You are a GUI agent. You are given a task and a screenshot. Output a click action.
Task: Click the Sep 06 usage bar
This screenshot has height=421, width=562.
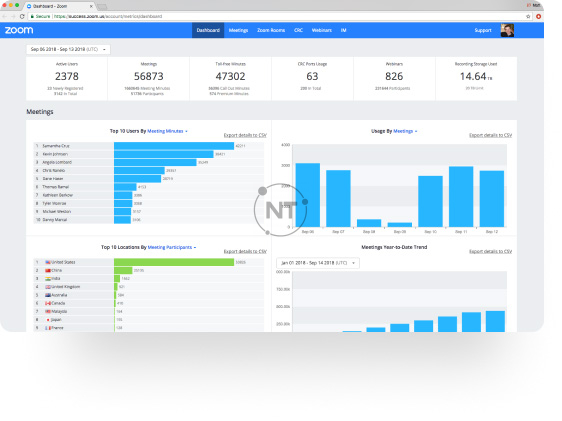click(308, 195)
